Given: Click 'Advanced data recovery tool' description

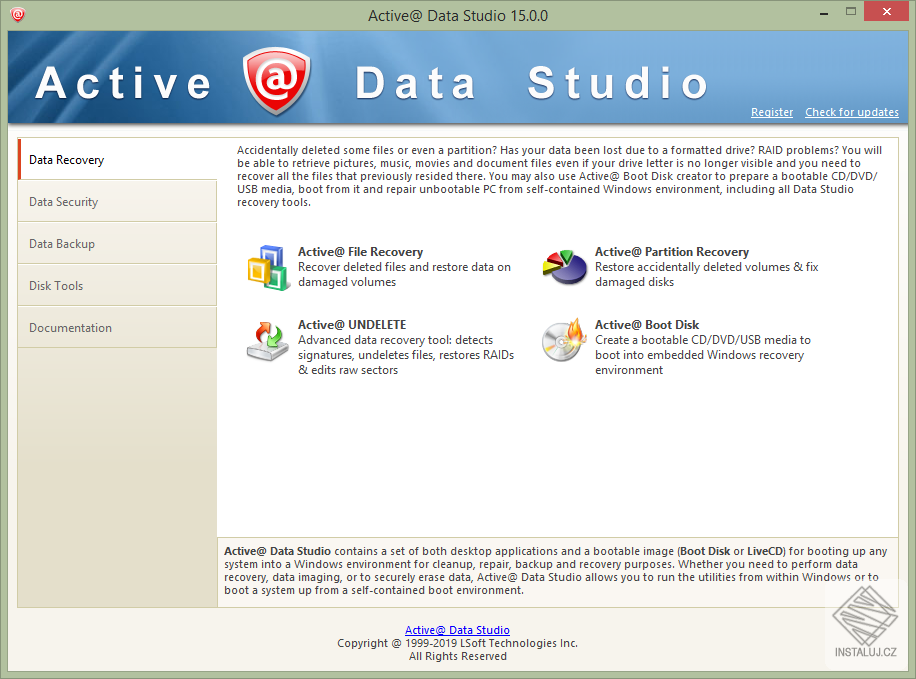Looking at the screenshot, I should click(406, 355).
